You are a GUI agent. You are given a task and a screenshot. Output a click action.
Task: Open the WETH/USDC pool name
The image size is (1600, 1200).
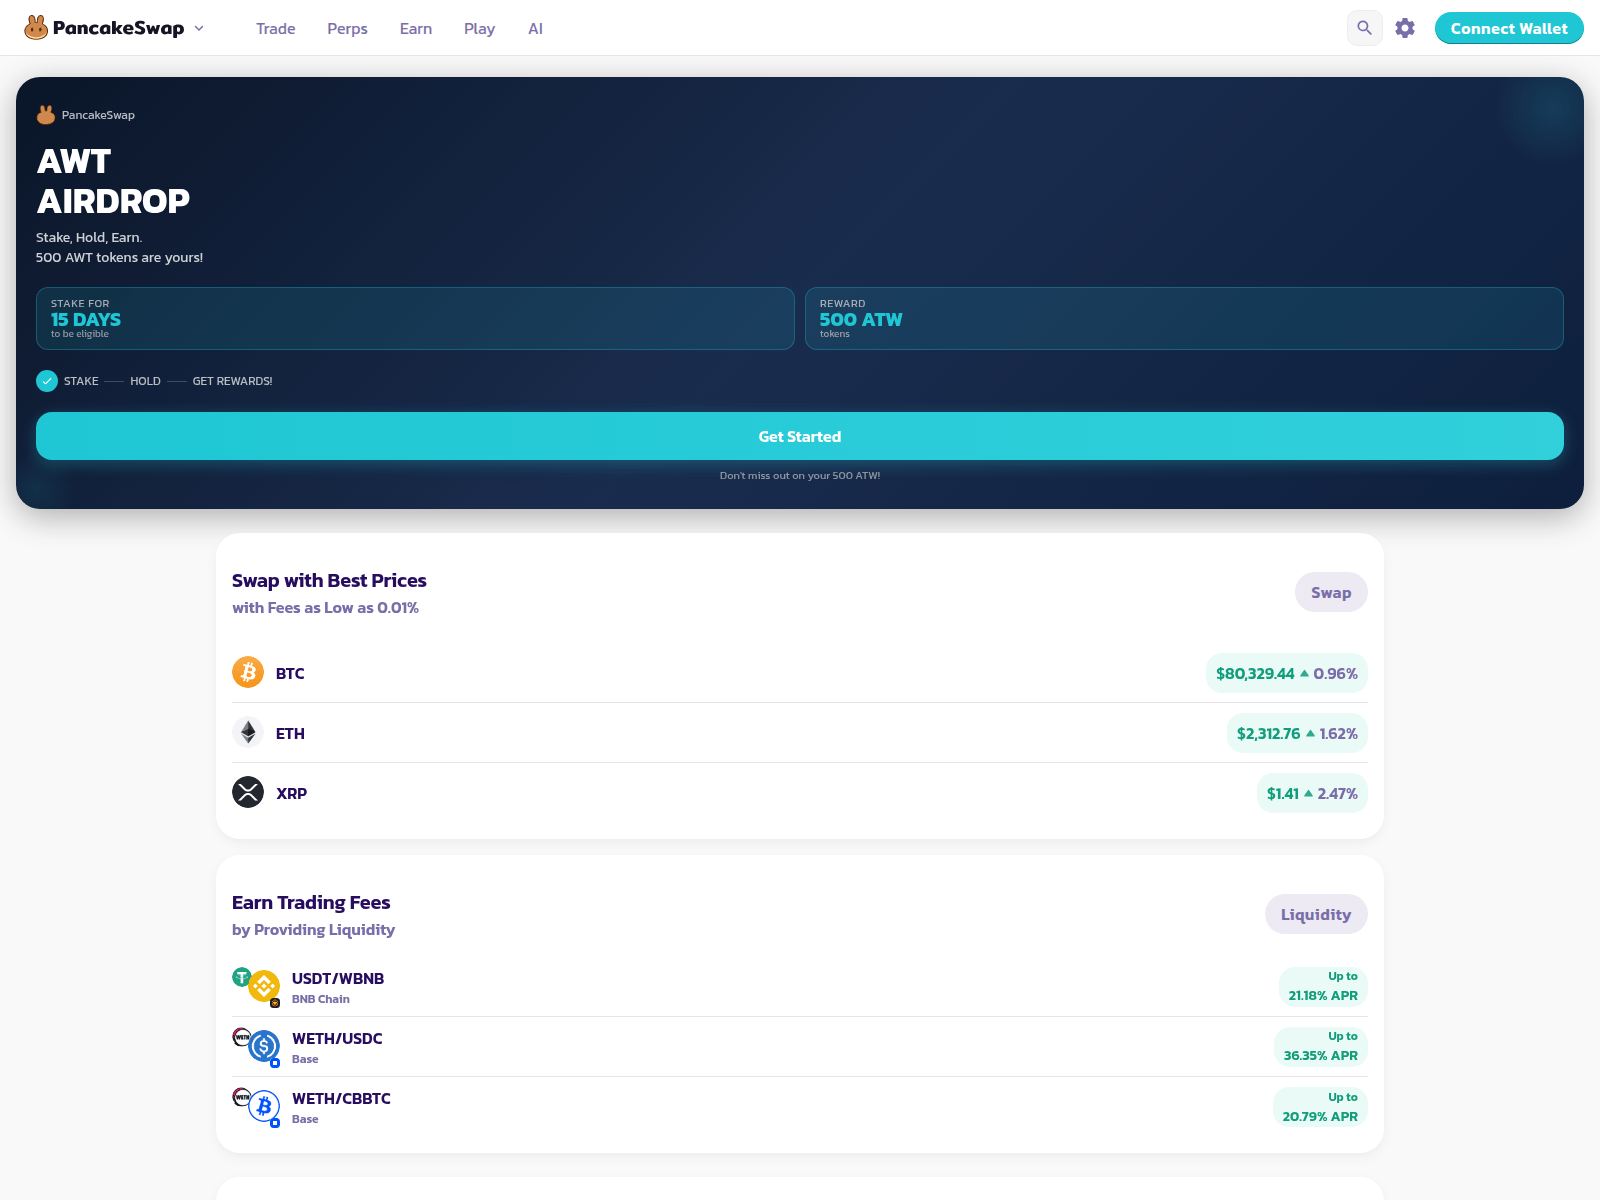(x=337, y=1038)
